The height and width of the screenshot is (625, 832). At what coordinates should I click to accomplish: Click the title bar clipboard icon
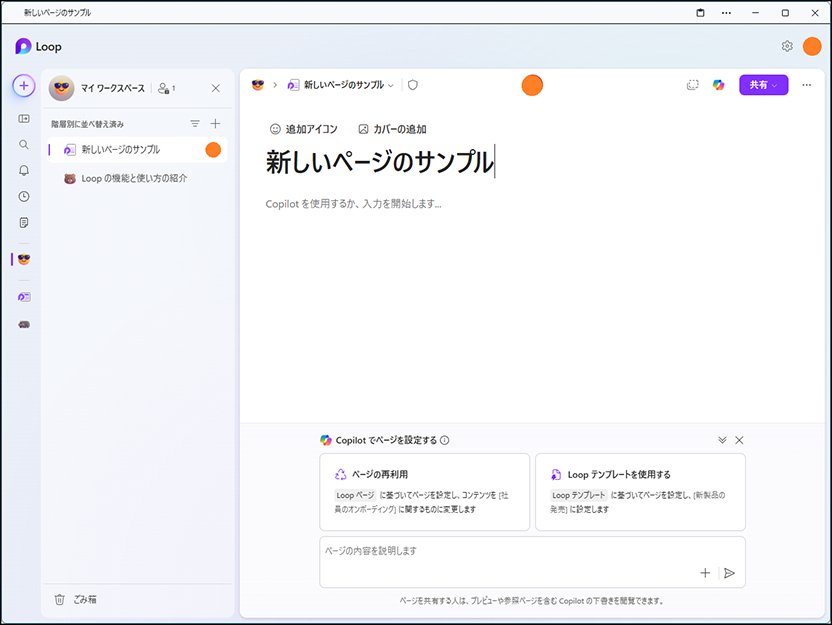point(700,13)
